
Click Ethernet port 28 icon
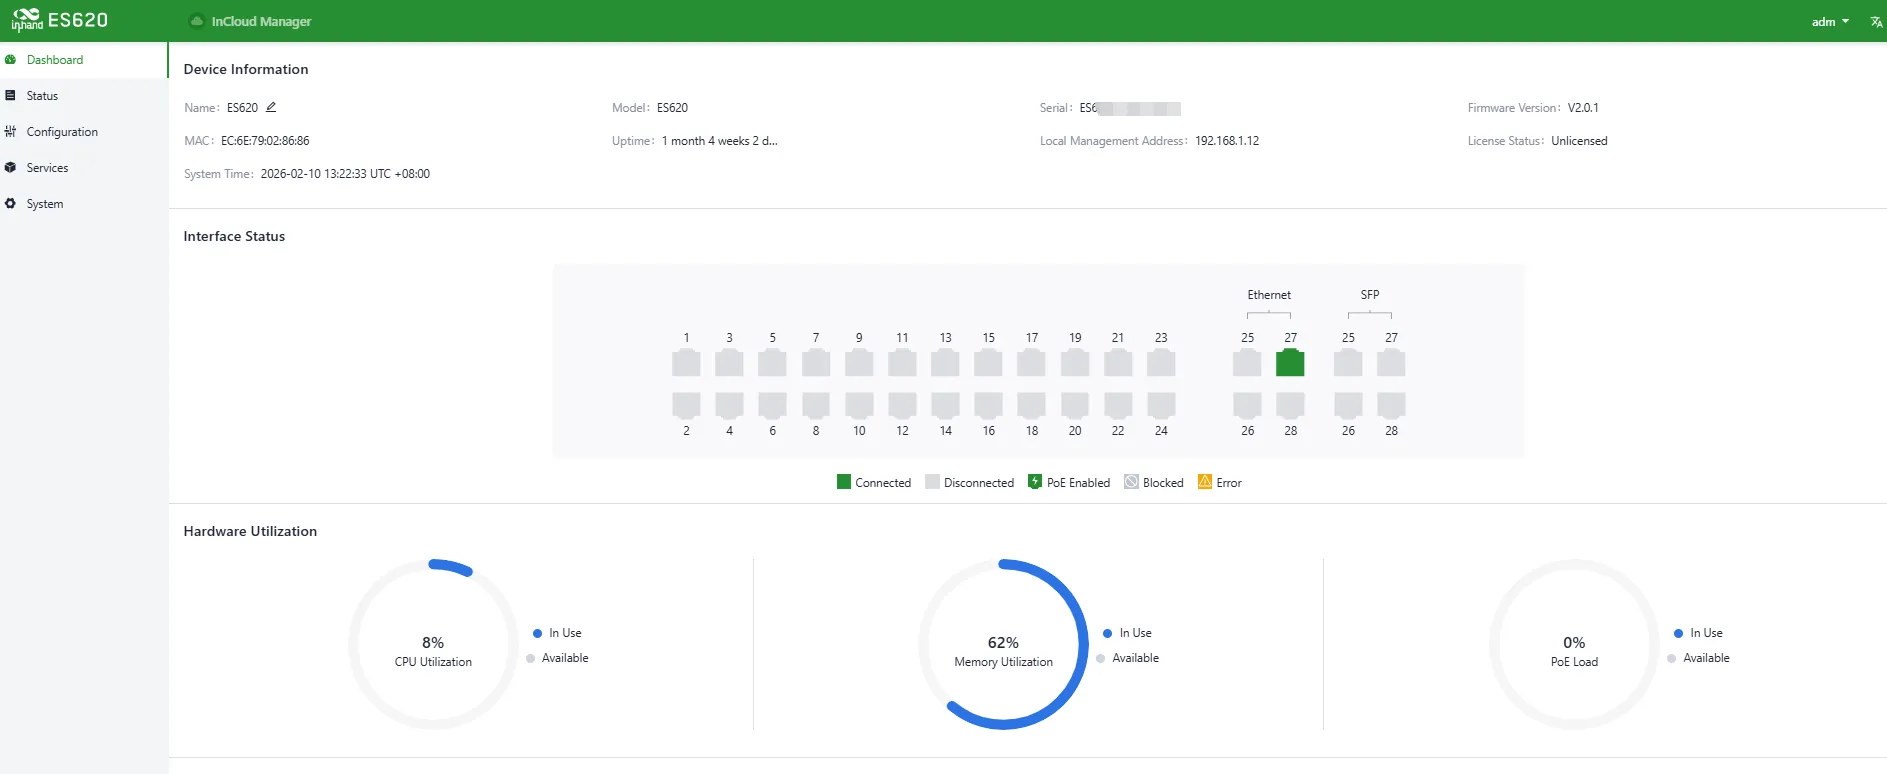click(x=1290, y=405)
